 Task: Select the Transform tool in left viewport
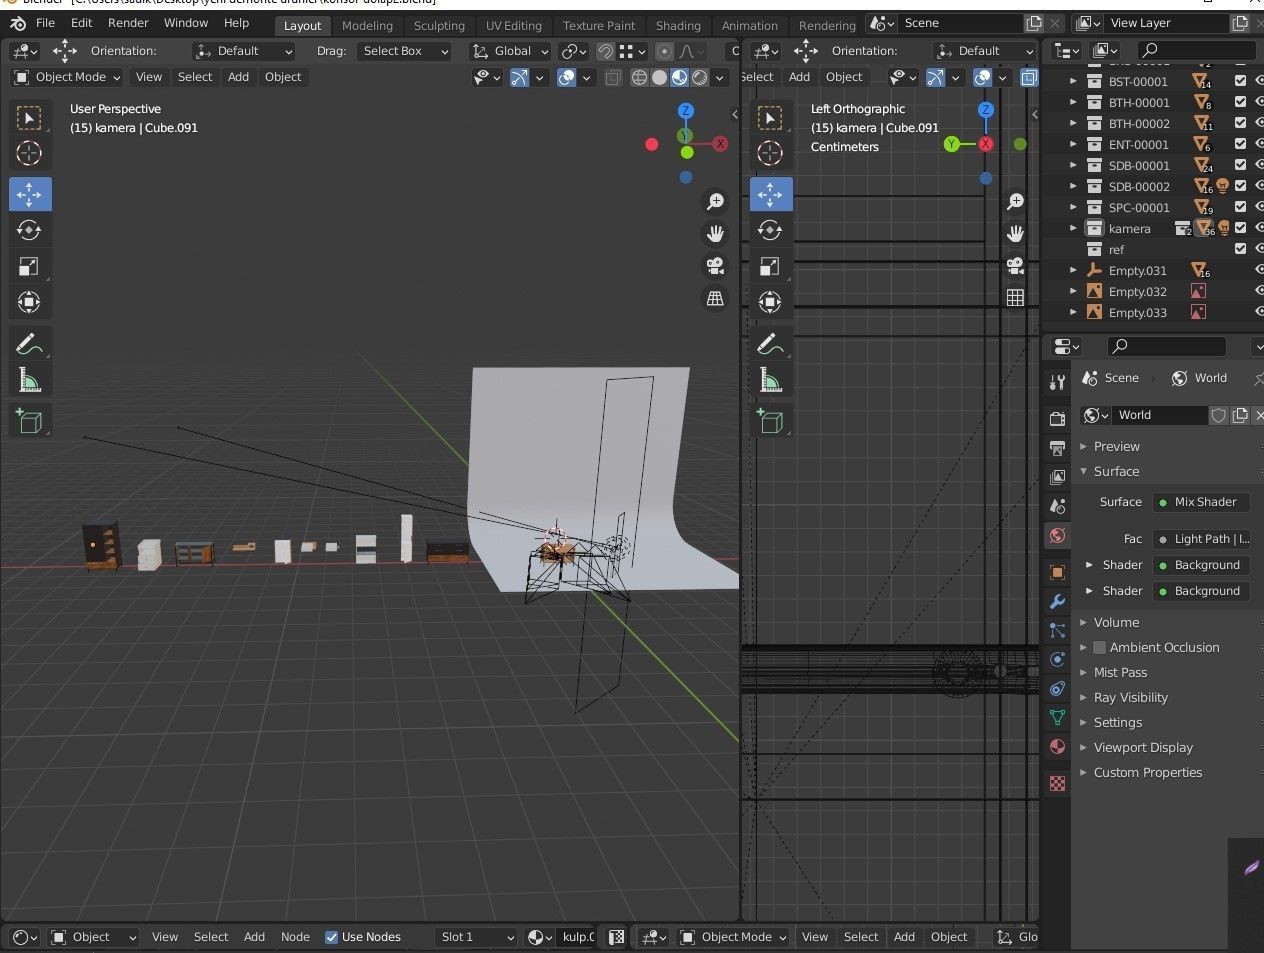(x=29, y=302)
